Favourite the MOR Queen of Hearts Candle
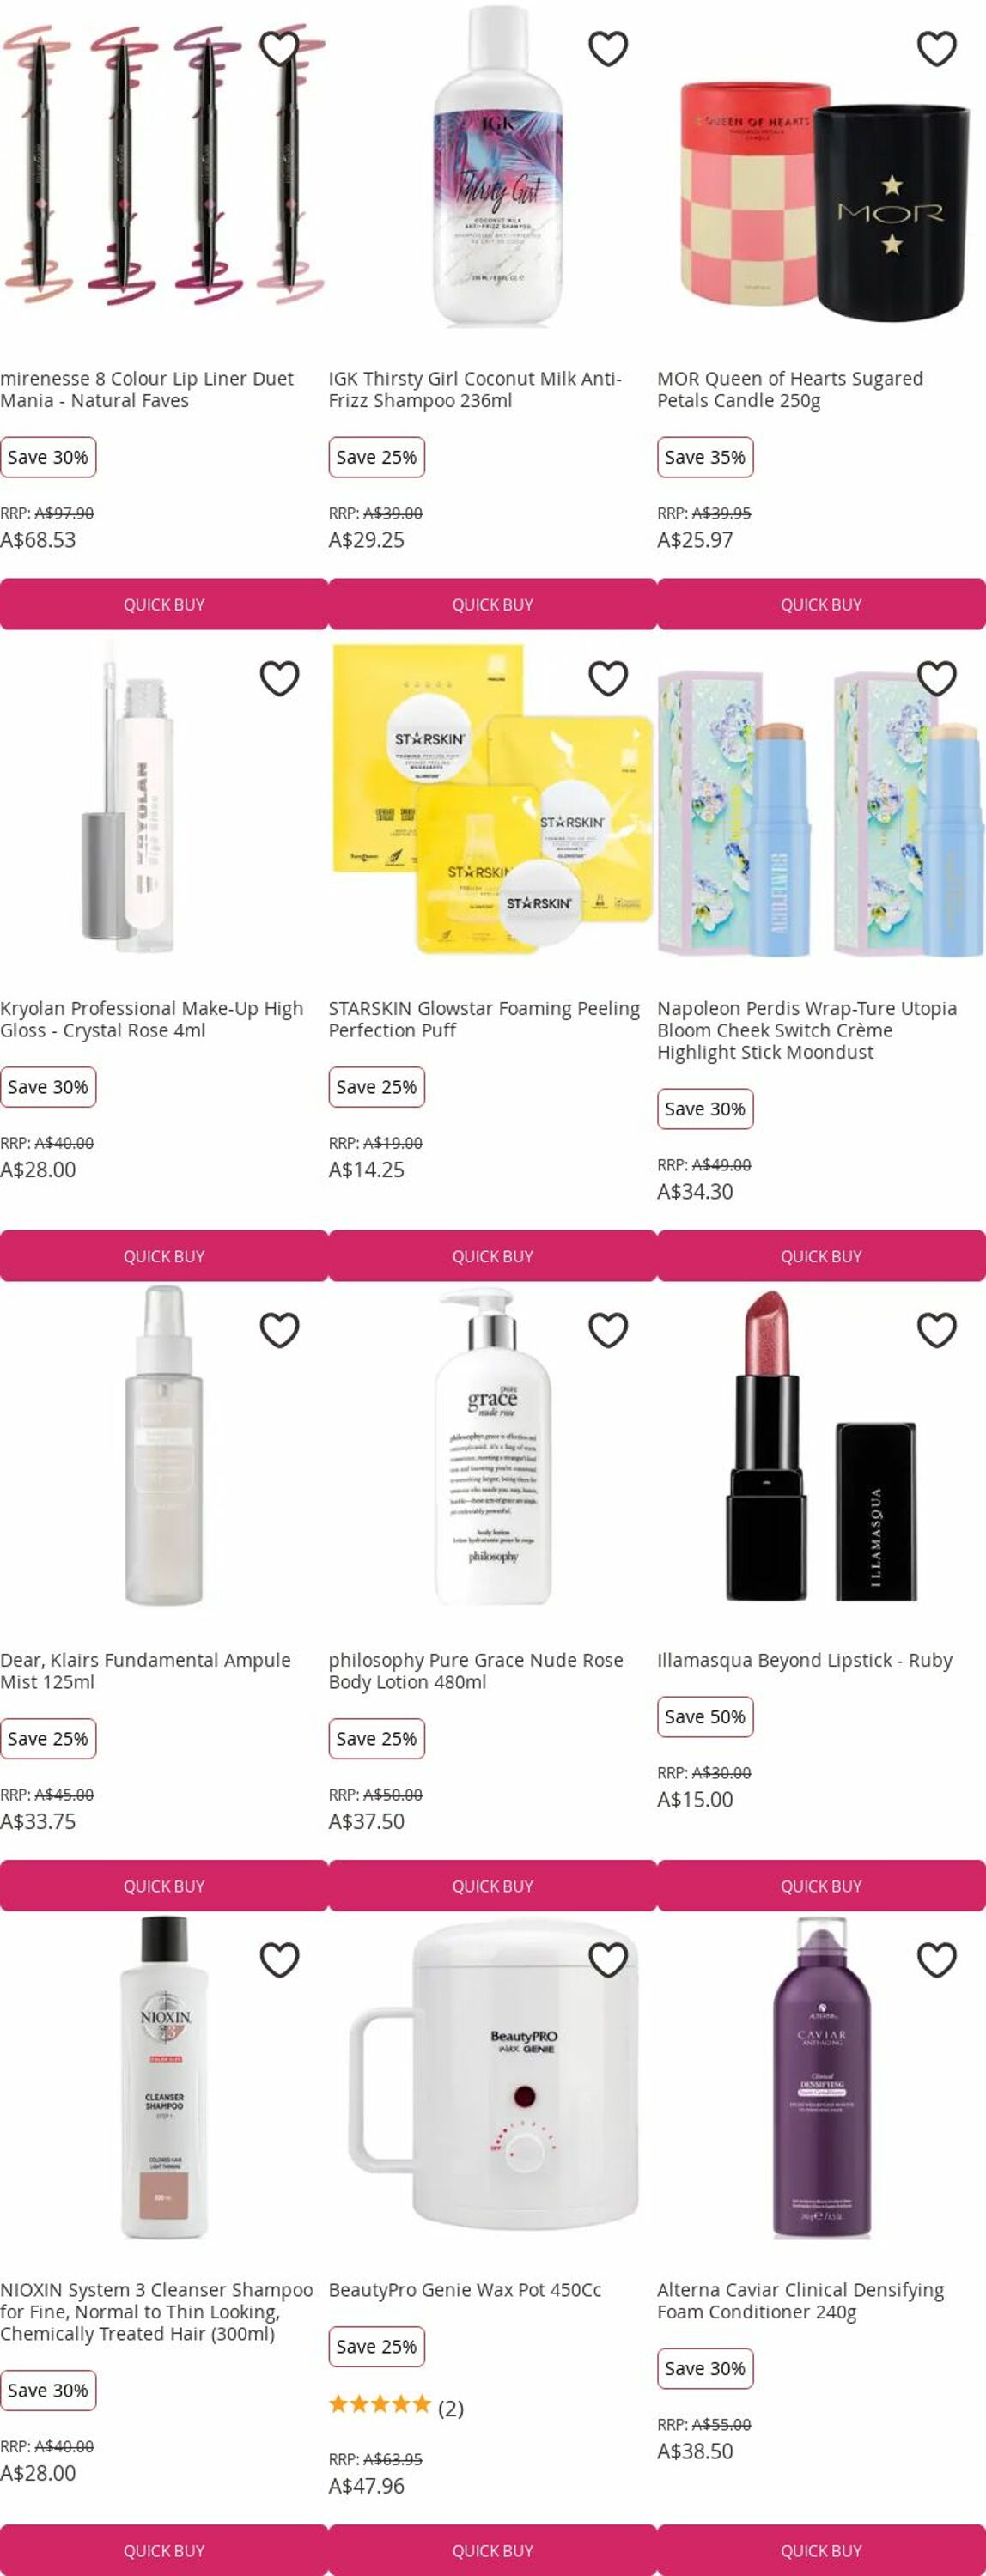986x2576 pixels. click(937, 48)
